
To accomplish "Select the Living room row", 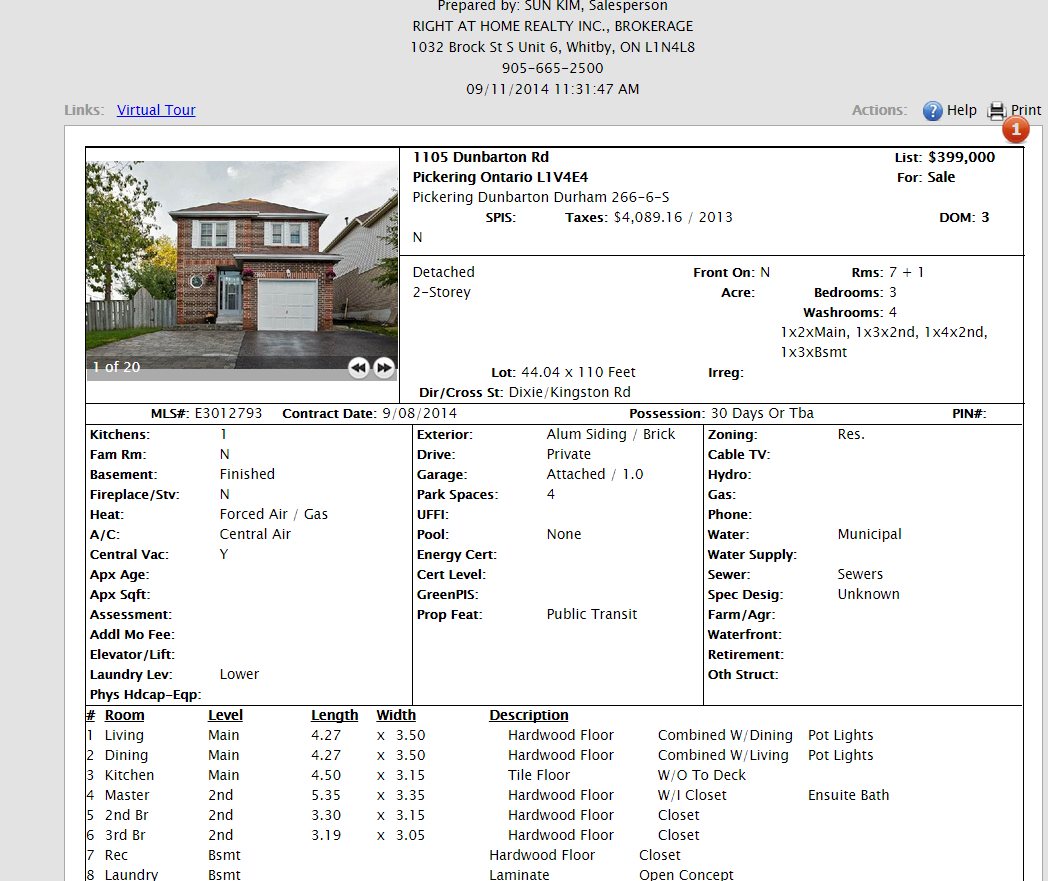I will [124, 735].
